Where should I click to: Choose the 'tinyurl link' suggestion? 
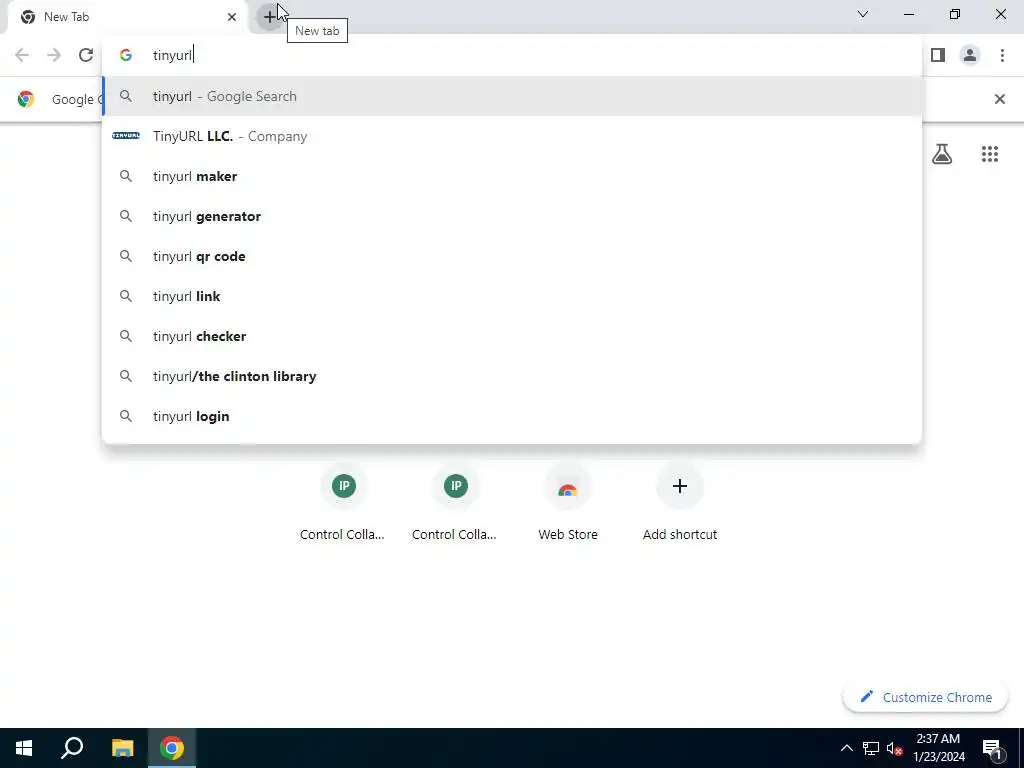click(x=512, y=296)
